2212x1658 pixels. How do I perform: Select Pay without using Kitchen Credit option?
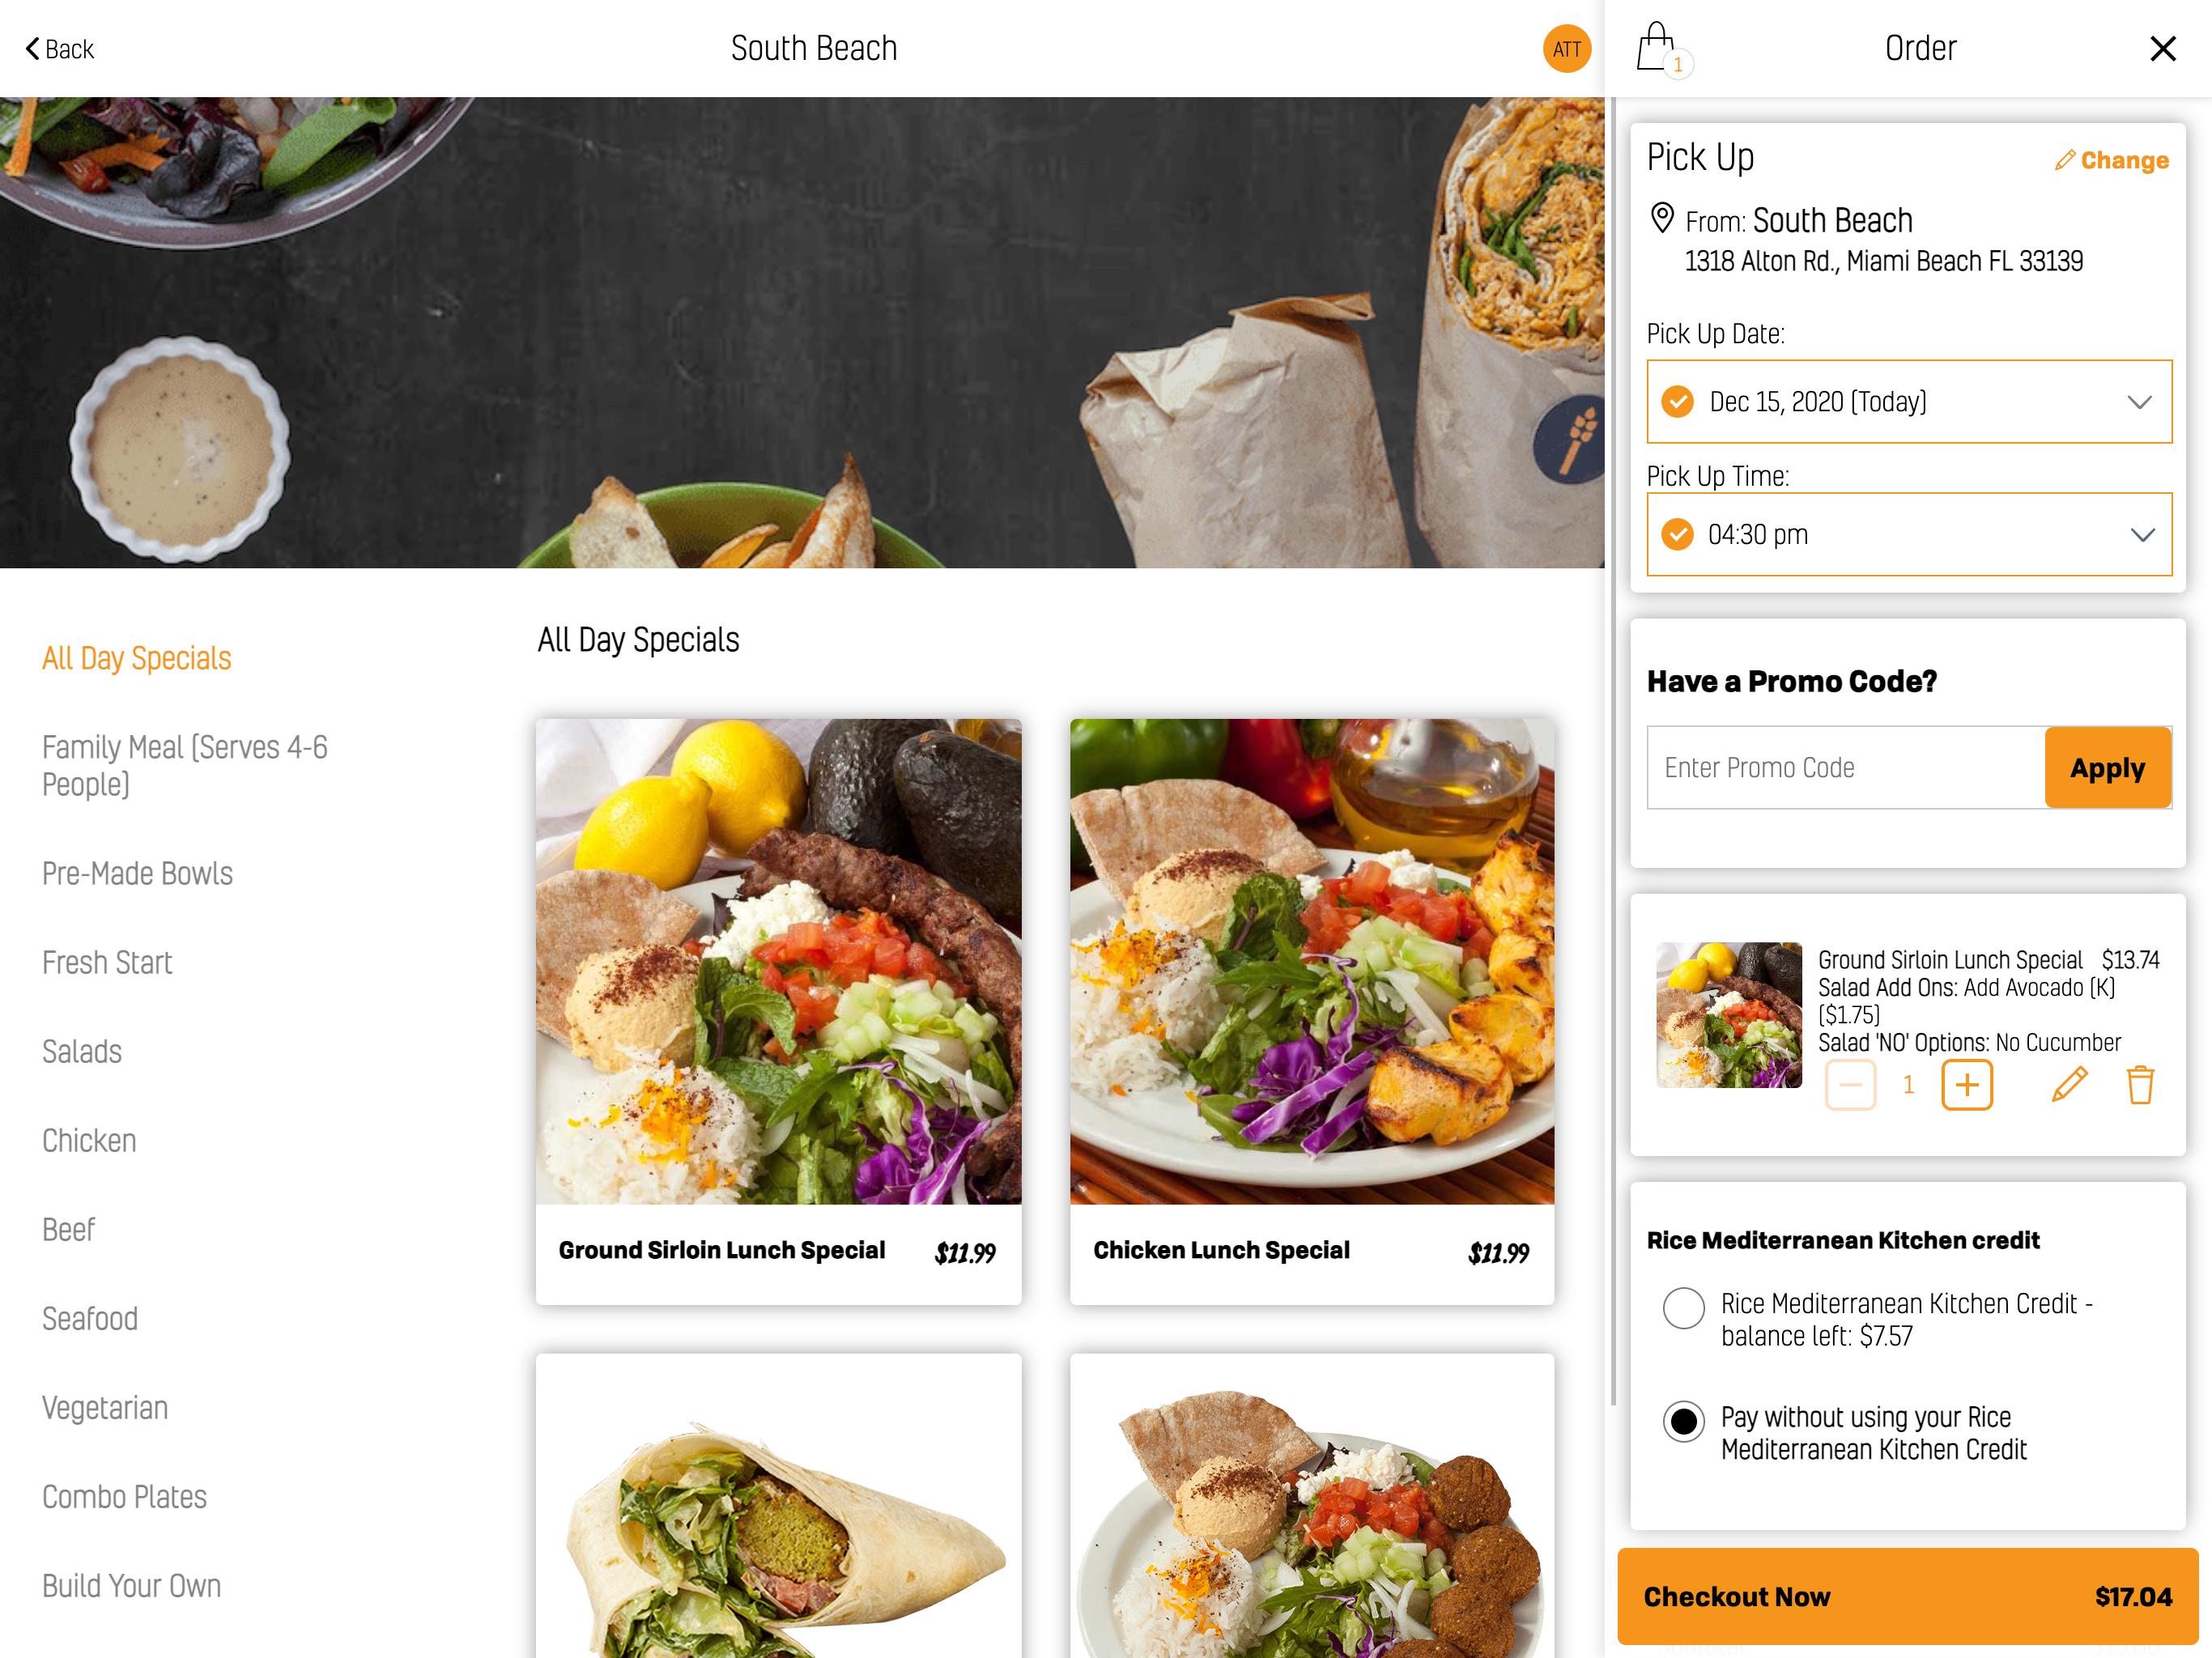point(1683,1421)
